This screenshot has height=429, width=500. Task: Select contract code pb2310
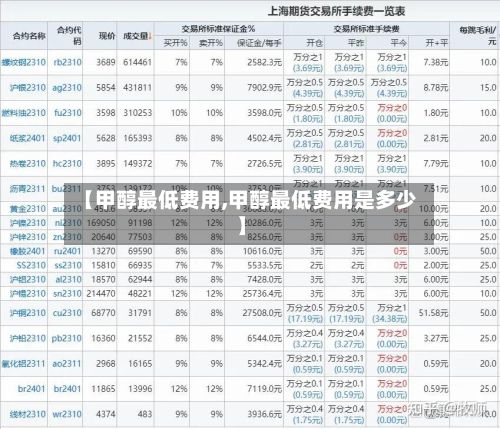[67, 338]
